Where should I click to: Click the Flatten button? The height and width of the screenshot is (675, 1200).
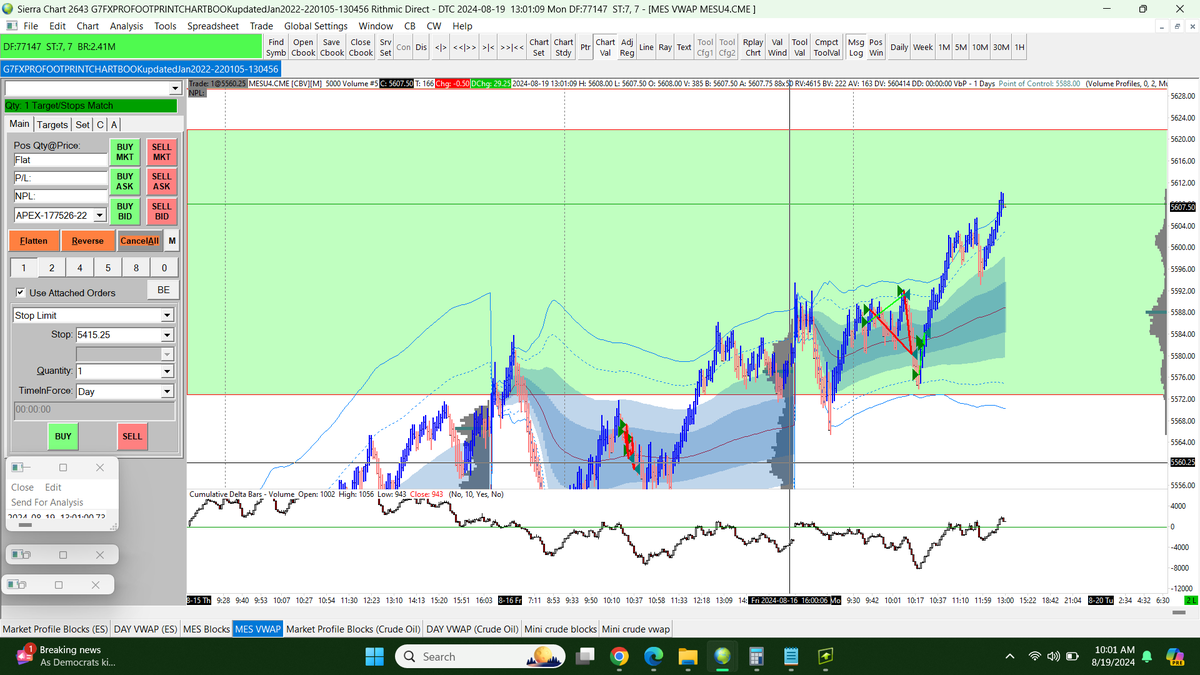(x=33, y=241)
